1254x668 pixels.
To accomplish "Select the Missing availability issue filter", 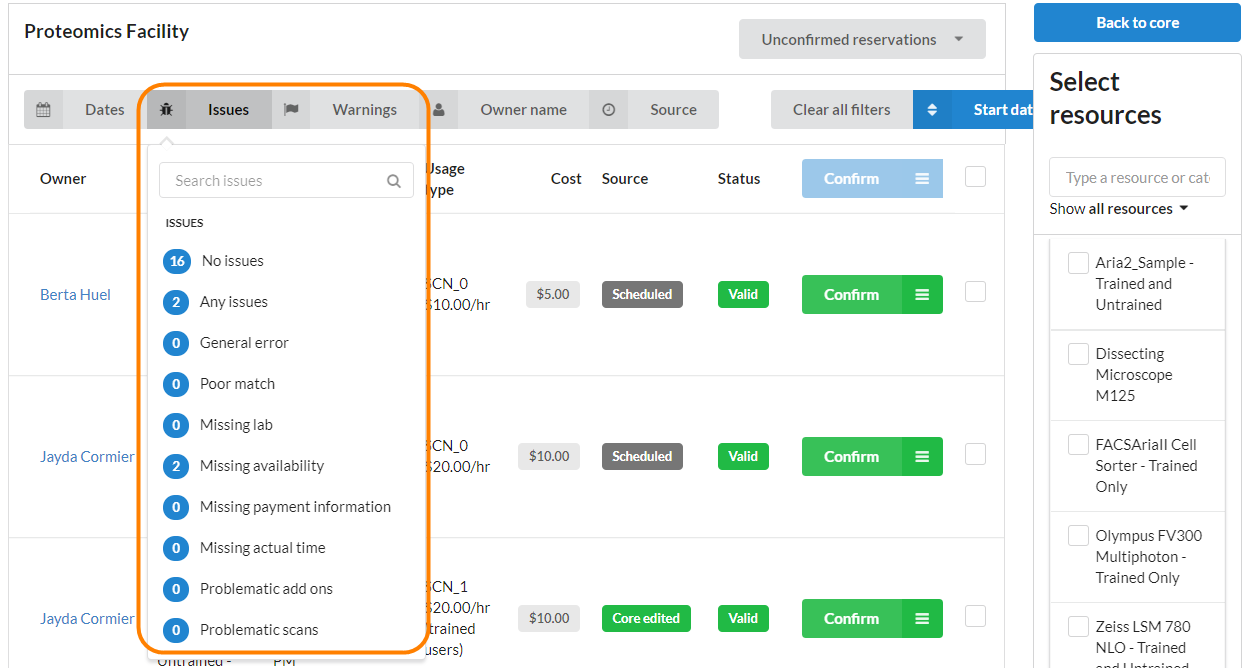I will [261, 466].
